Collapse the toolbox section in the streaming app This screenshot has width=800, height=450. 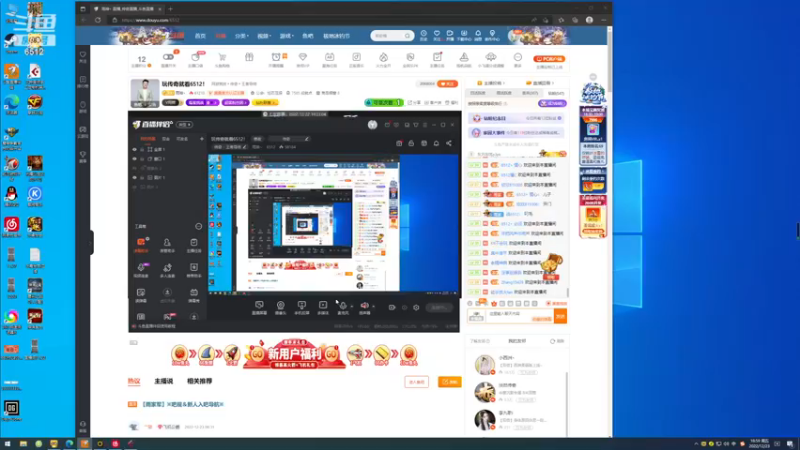click(x=198, y=226)
